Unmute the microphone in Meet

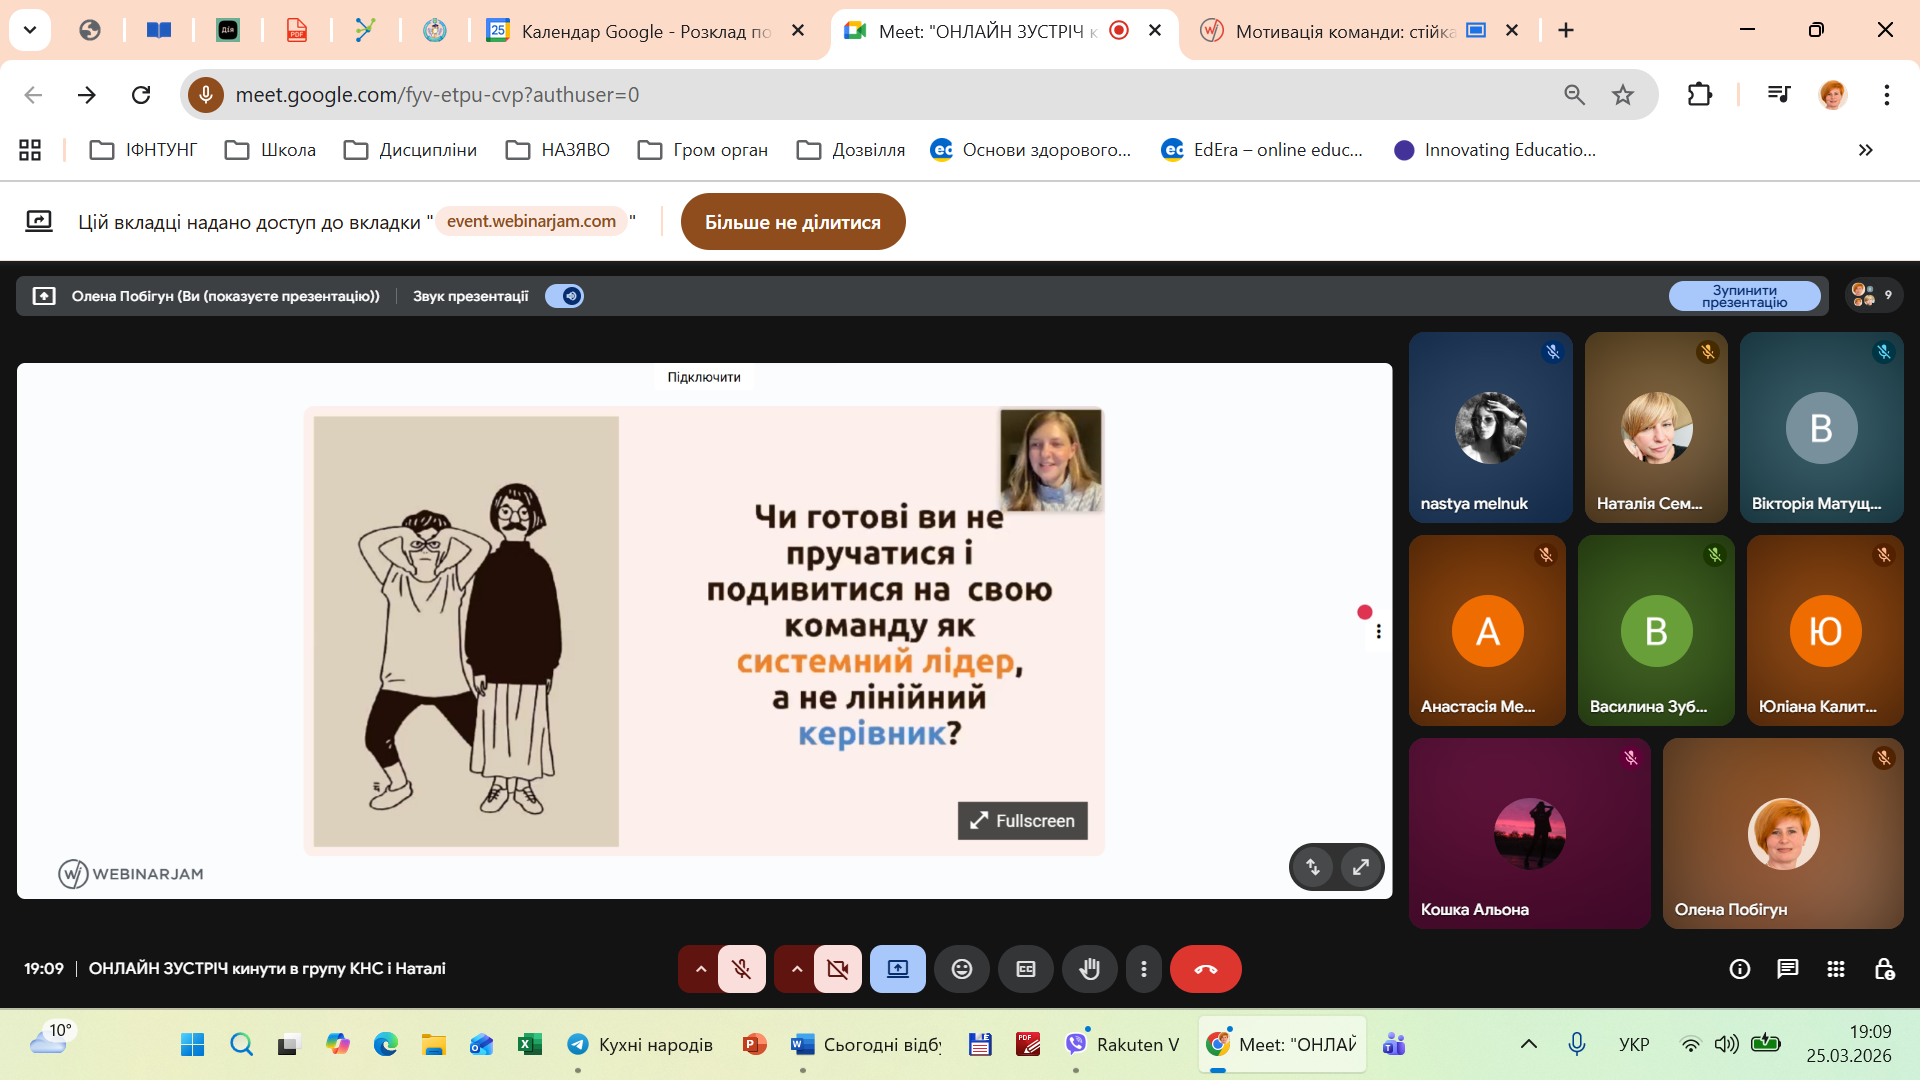741,969
